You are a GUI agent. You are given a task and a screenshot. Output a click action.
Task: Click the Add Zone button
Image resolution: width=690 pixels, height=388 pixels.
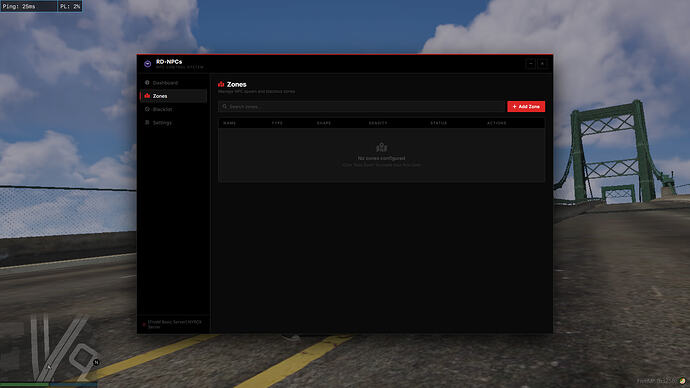526,106
